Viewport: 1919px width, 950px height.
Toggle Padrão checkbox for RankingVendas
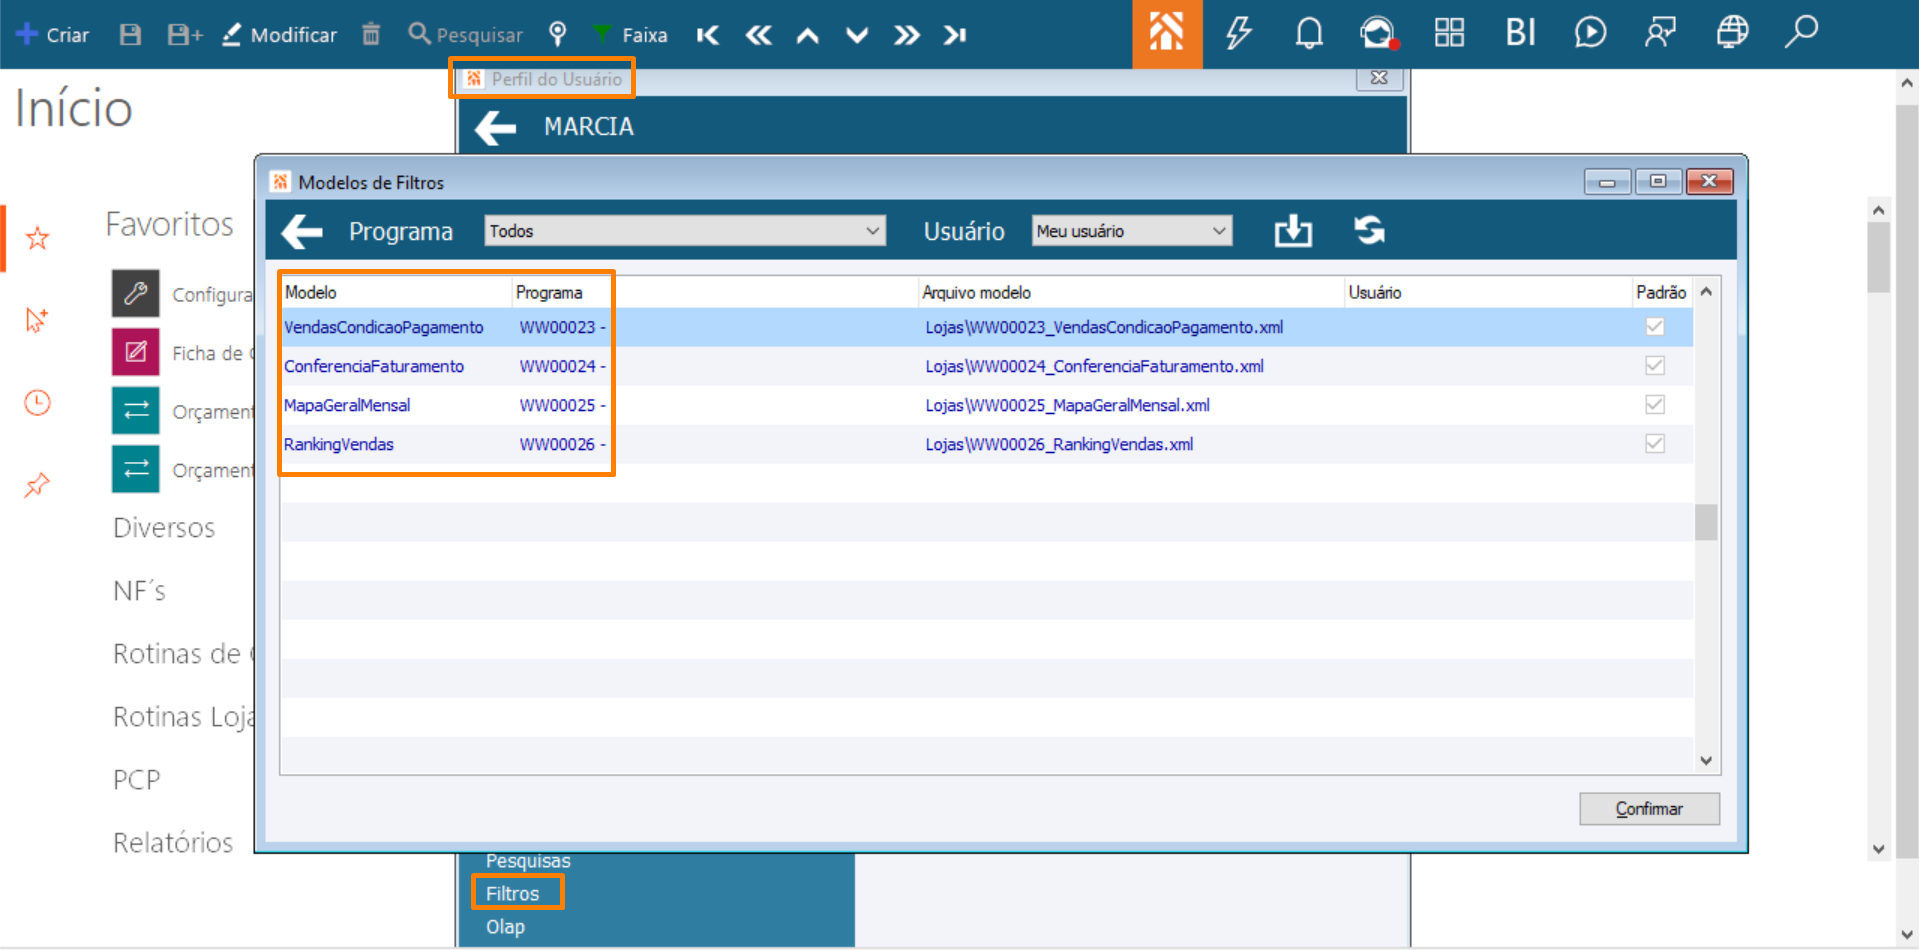(x=1655, y=444)
